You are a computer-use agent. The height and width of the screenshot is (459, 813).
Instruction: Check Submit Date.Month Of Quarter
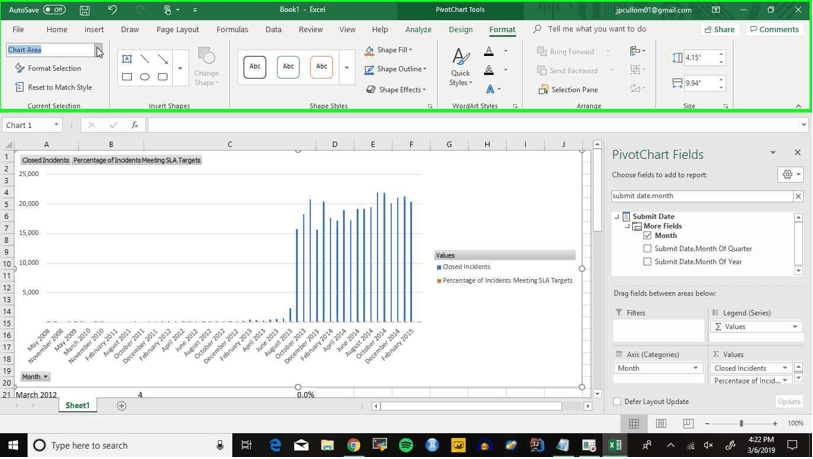pos(647,248)
